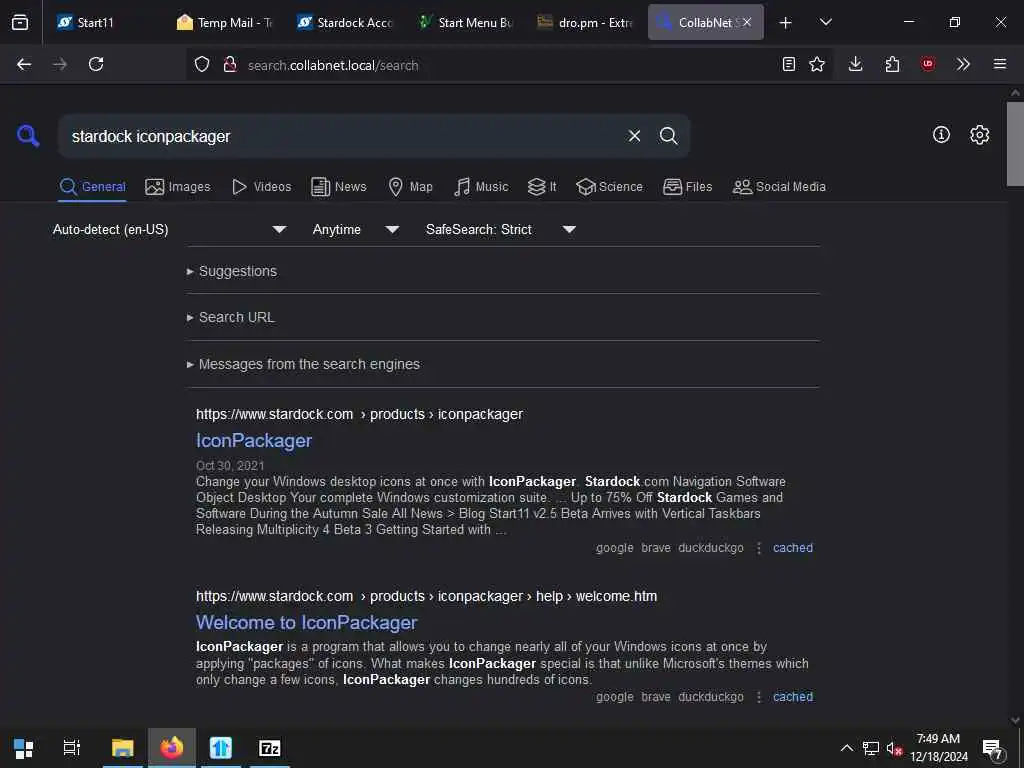The image size is (1024, 768).
Task: Open a new browser tab
Action: 786,22
